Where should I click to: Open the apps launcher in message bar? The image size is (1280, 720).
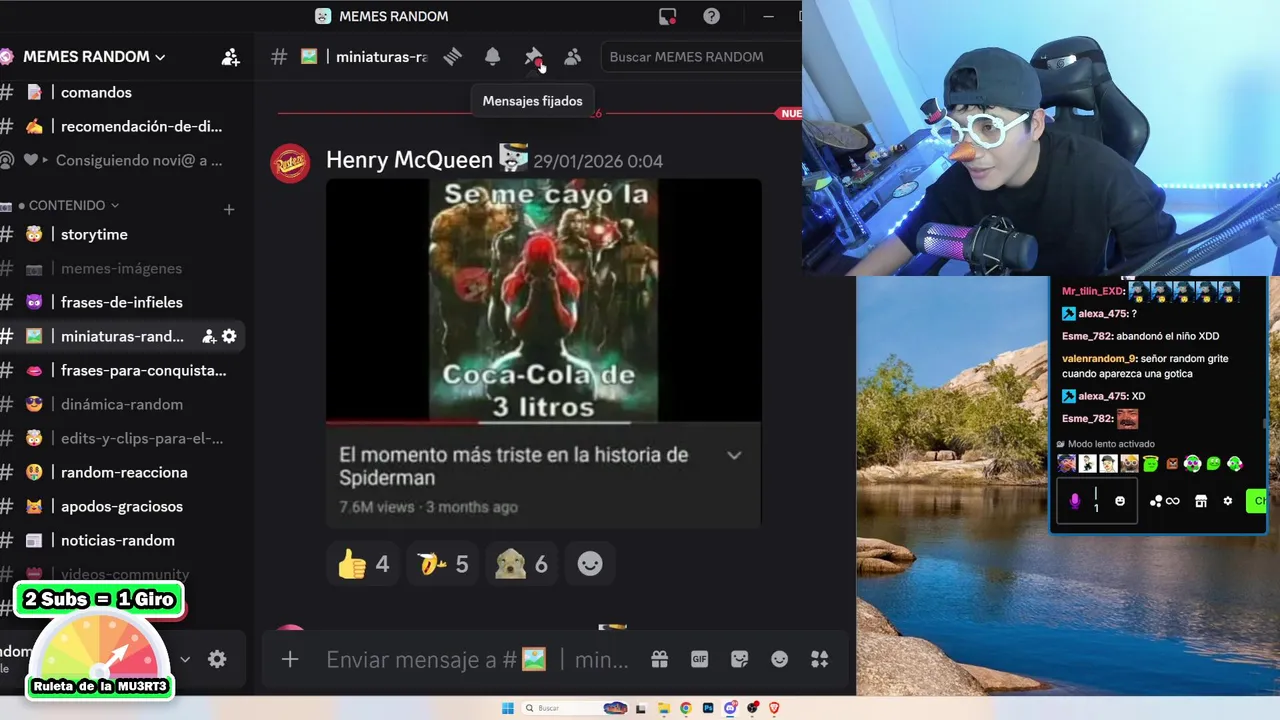click(819, 659)
